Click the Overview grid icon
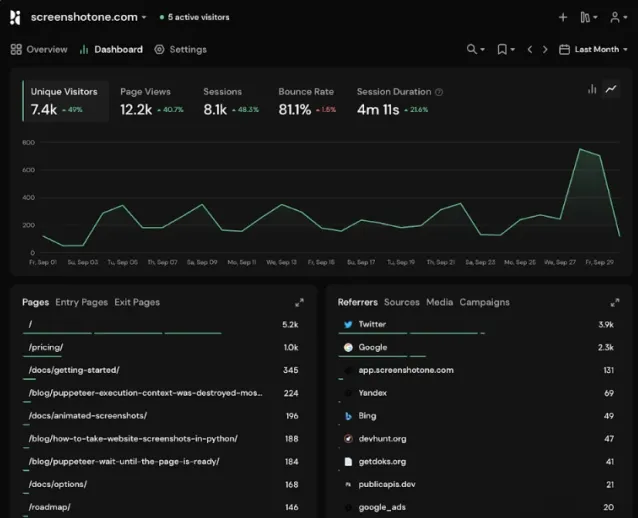Screen dimensions: 638x518 pyautogui.click(x=16, y=50)
